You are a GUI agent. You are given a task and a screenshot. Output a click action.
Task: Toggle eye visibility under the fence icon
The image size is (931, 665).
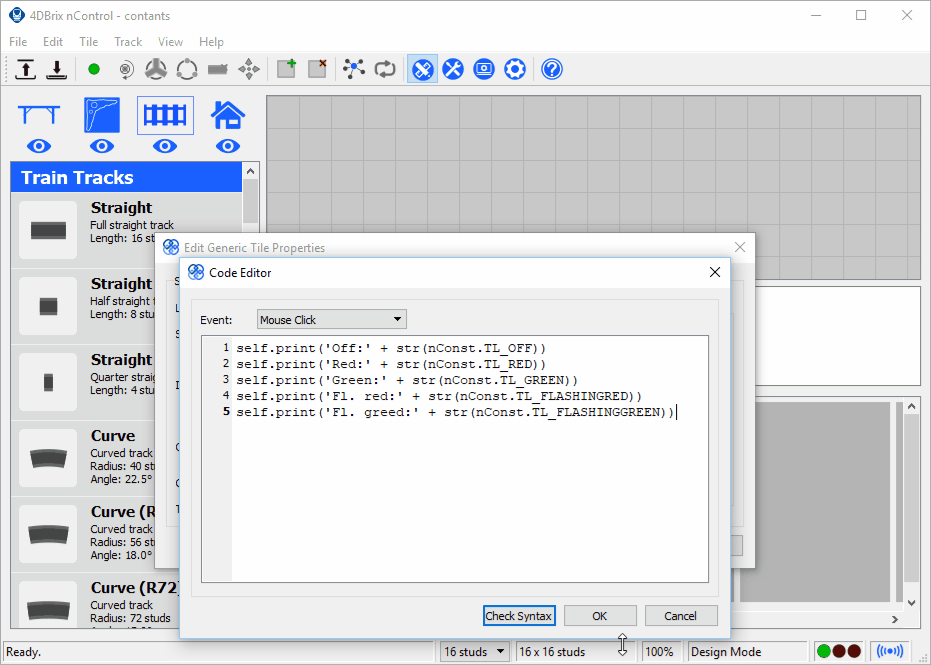pos(165,146)
